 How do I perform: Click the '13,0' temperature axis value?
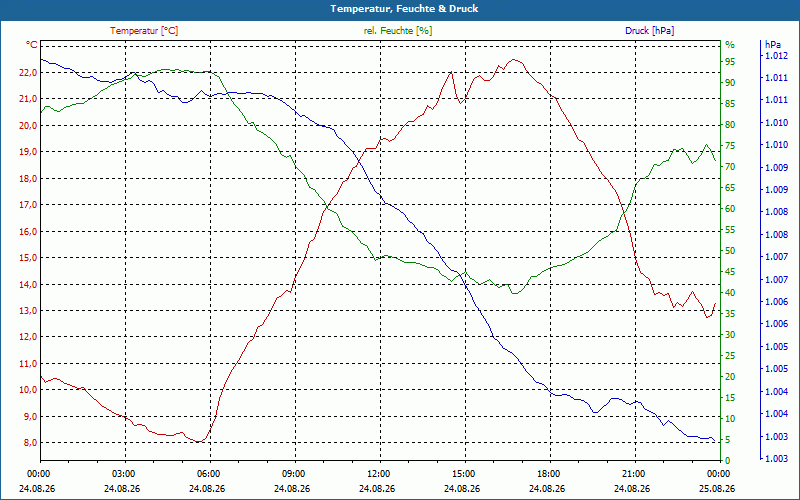[28, 311]
